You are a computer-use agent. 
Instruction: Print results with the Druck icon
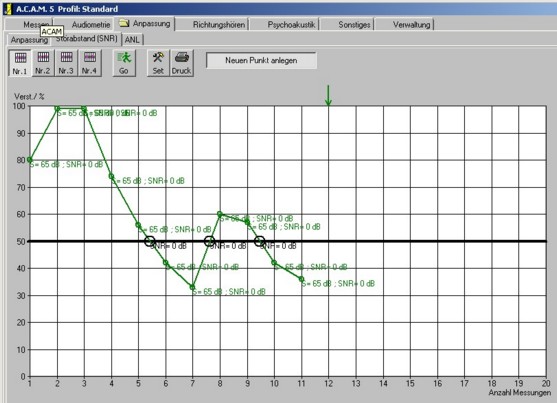182,63
